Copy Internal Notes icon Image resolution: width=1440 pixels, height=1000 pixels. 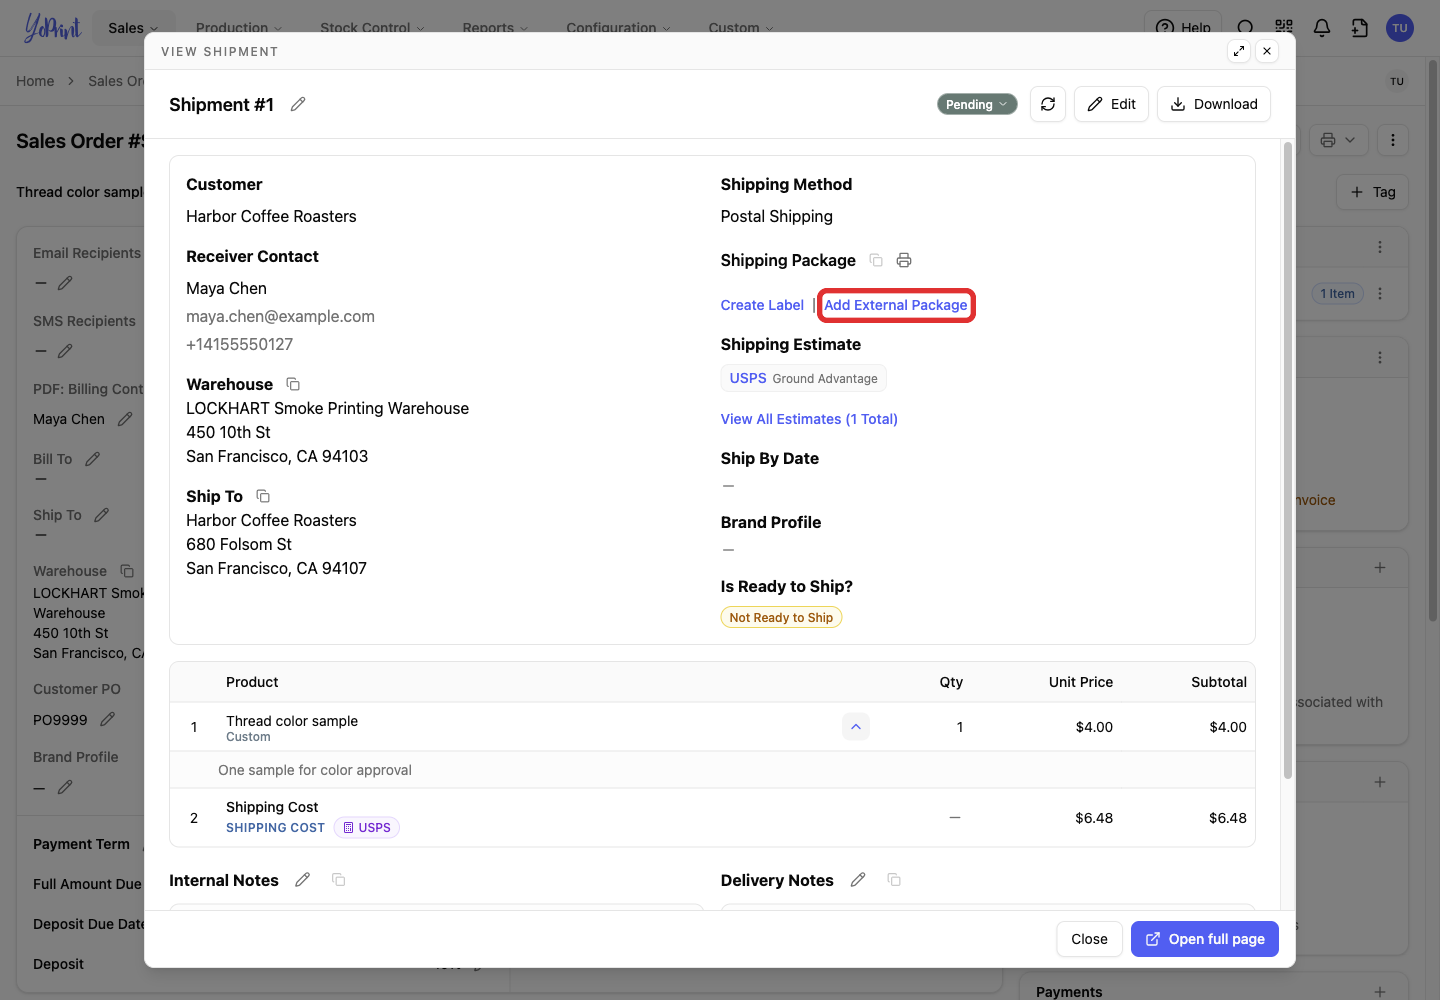coord(339,880)
